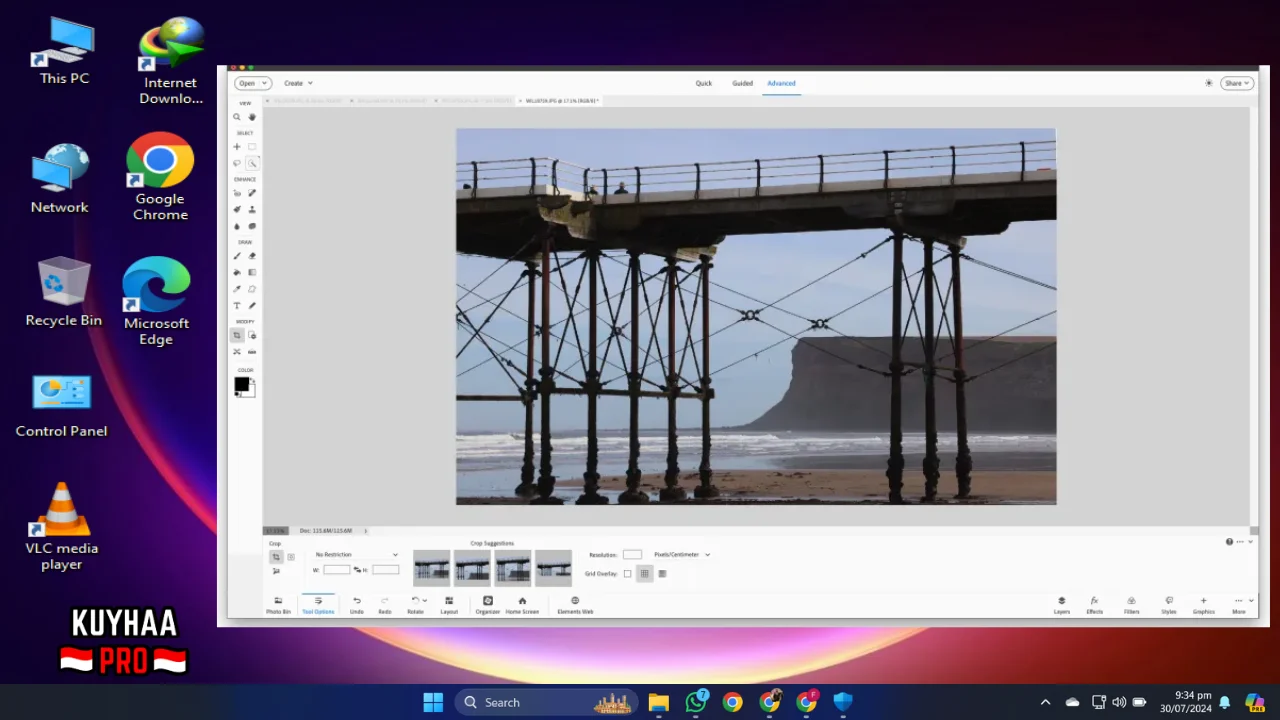Screen dimensions: 1280x720
Task: Select the Type tool
Action: 237,305
